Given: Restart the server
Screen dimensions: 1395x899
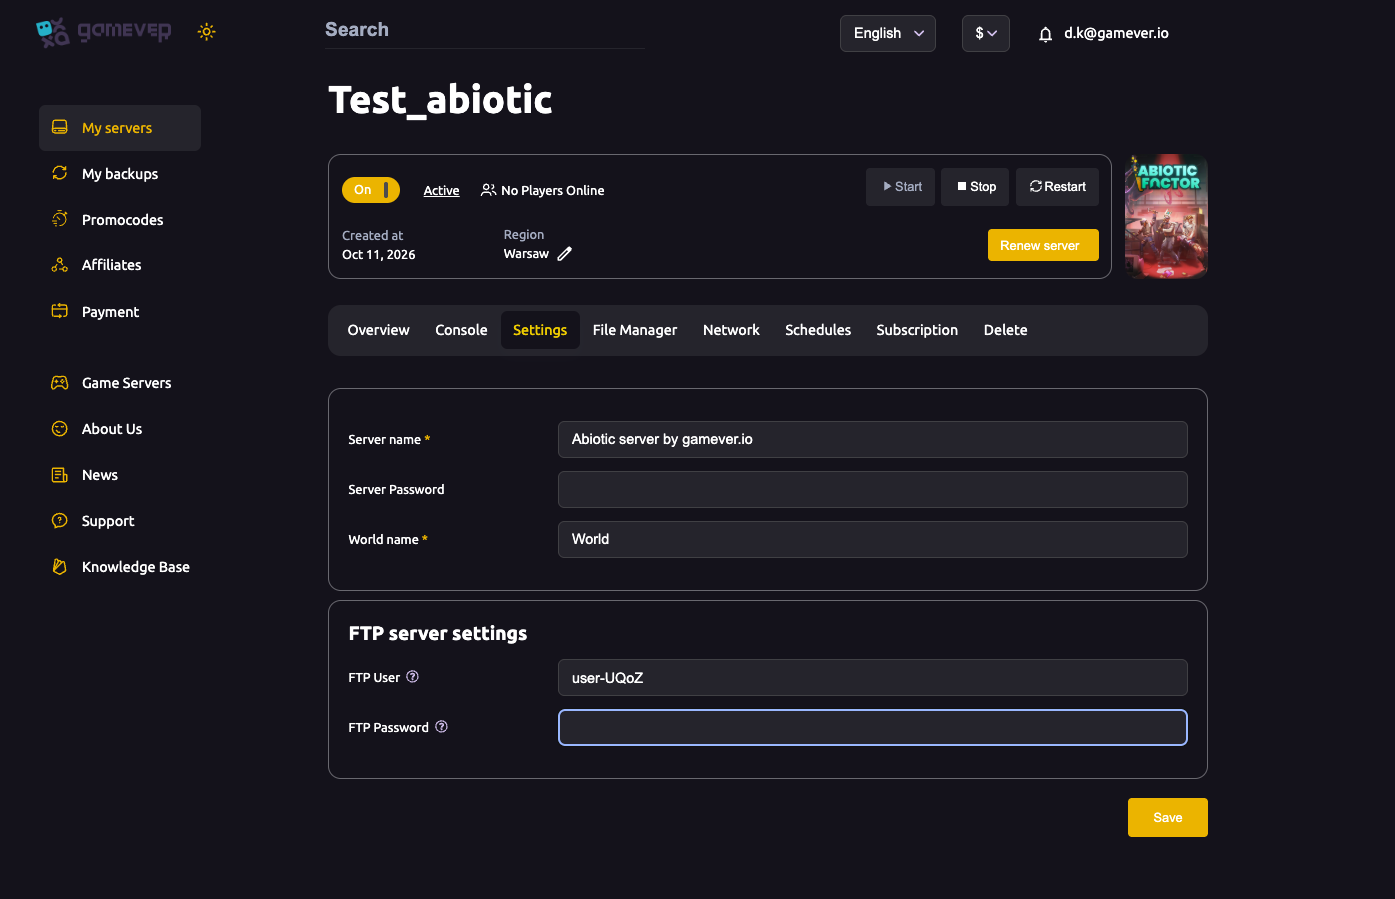Looking at the screenshot, I should click(1058, 187).
